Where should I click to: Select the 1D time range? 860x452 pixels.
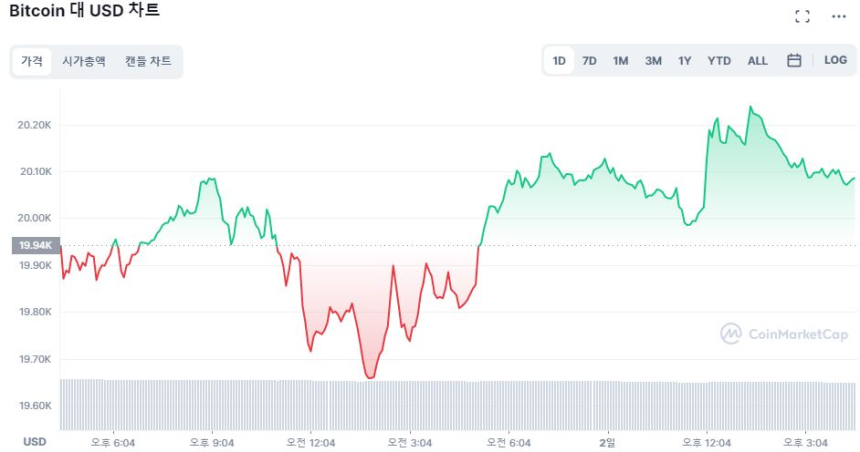(559, 61)
